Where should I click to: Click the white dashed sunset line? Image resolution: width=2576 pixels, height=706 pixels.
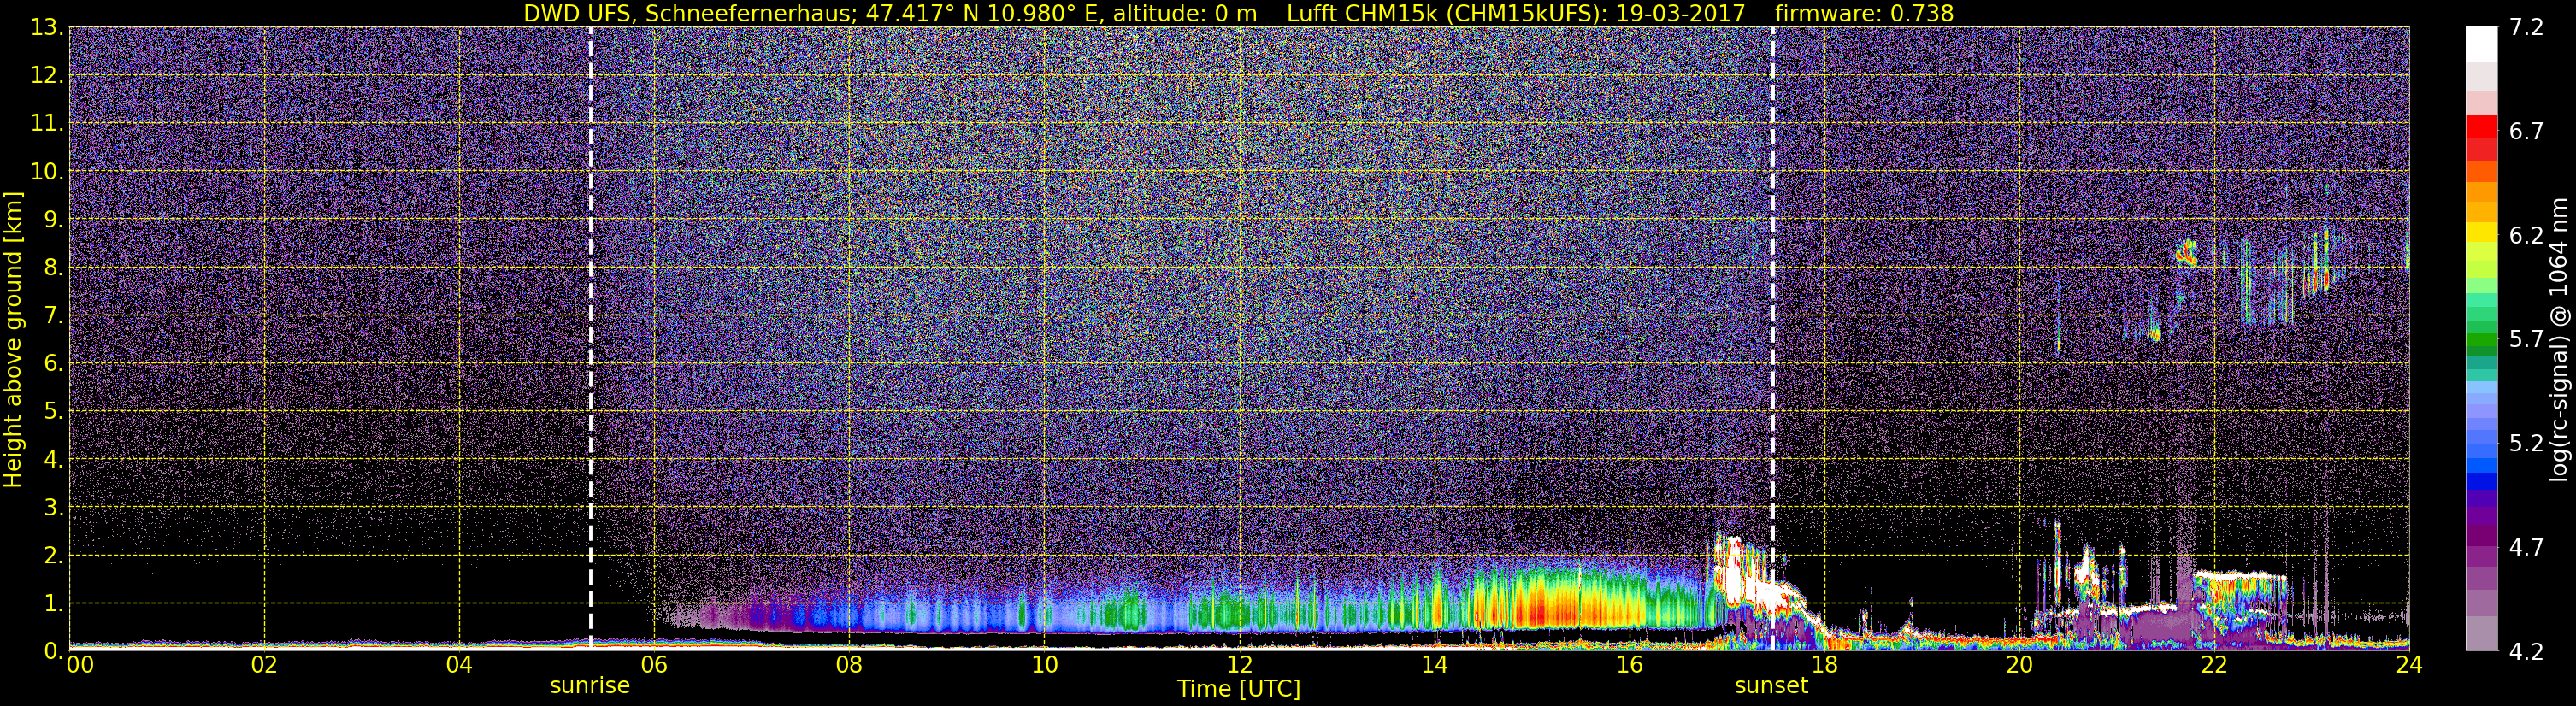[1773, 338]
